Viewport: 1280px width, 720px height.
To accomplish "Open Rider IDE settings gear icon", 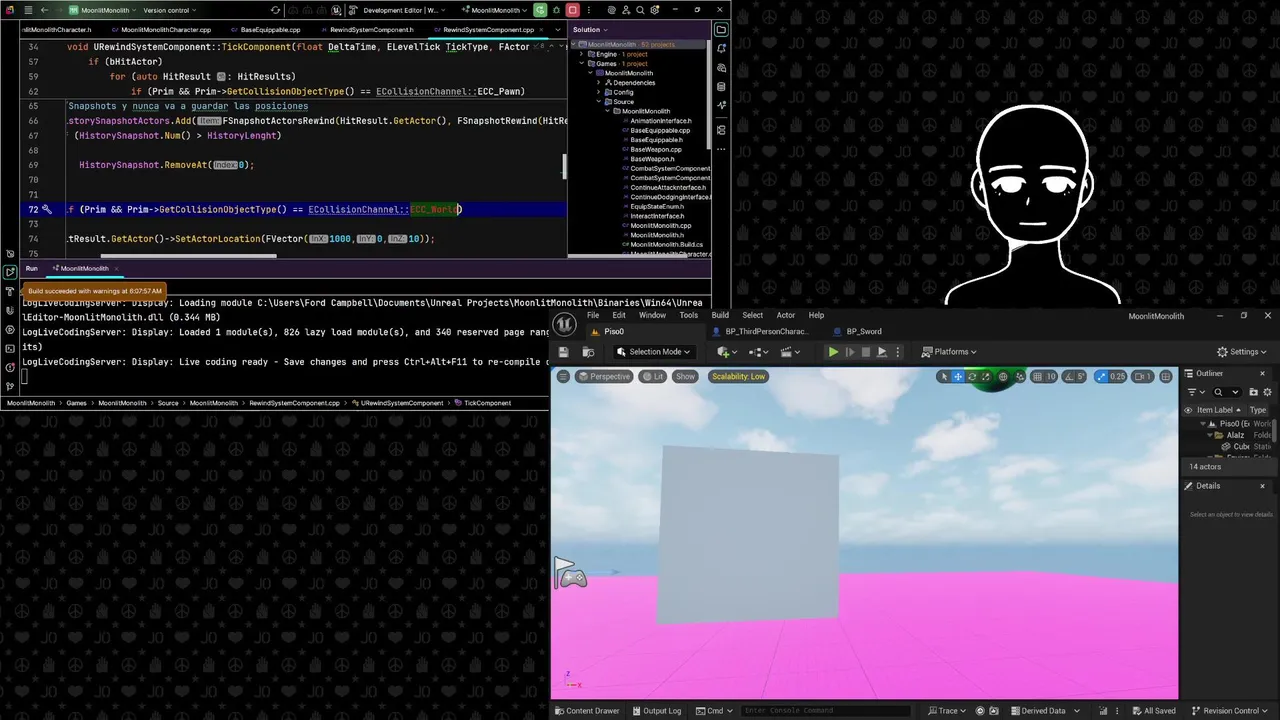I will click(654, 10).
